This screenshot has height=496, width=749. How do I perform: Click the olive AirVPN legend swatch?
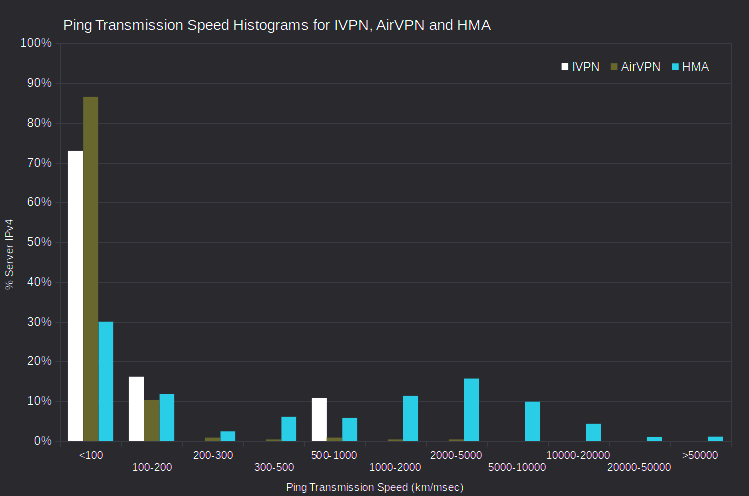614,67
